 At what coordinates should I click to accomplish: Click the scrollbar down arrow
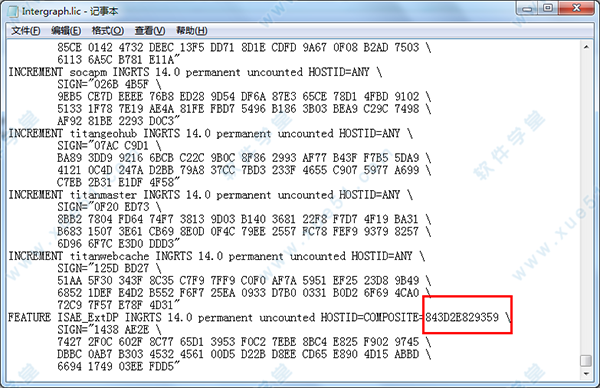586,373
